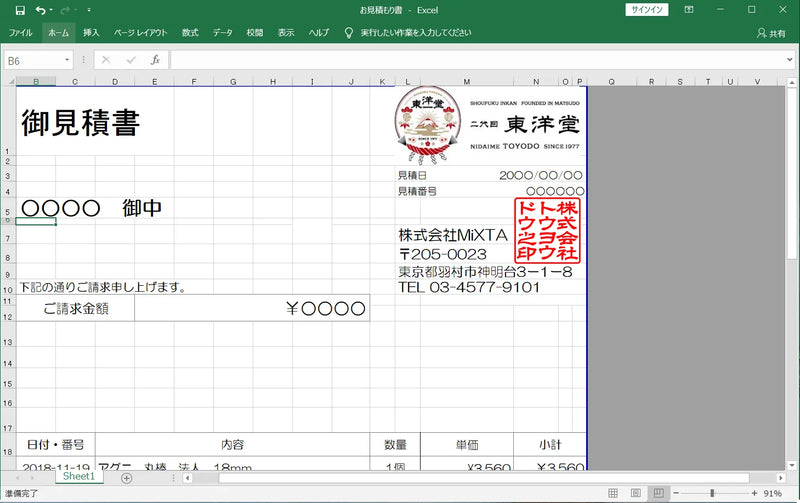The image size is (800, 503).
Task: Click the 御見積書 title cell
Action: click(x=81, y=122)
